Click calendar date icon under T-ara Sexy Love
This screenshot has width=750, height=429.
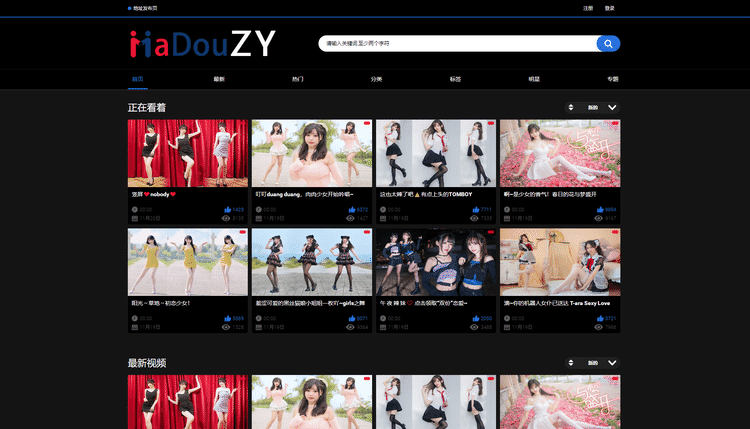pos(506,327)
